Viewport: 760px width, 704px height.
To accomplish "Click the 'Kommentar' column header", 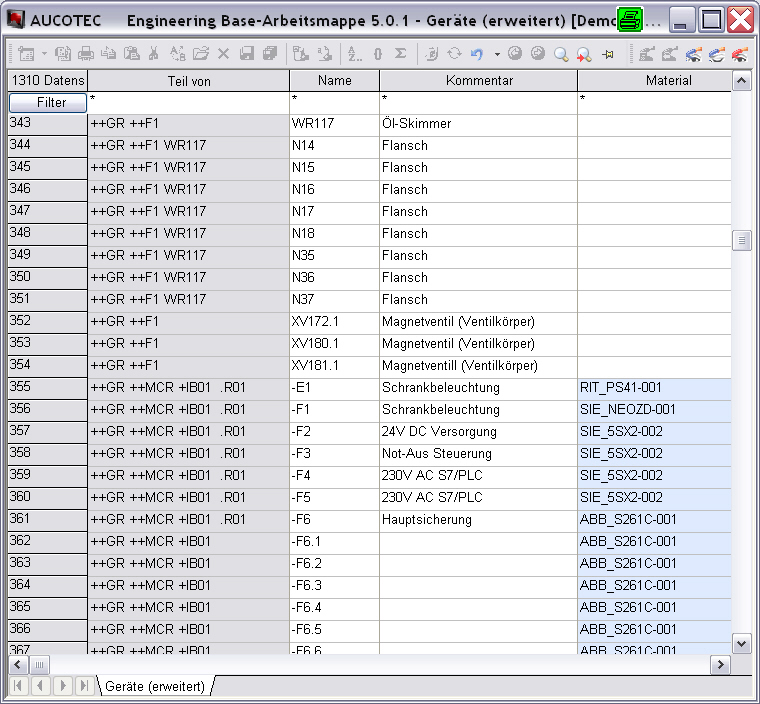I will 478,81.
